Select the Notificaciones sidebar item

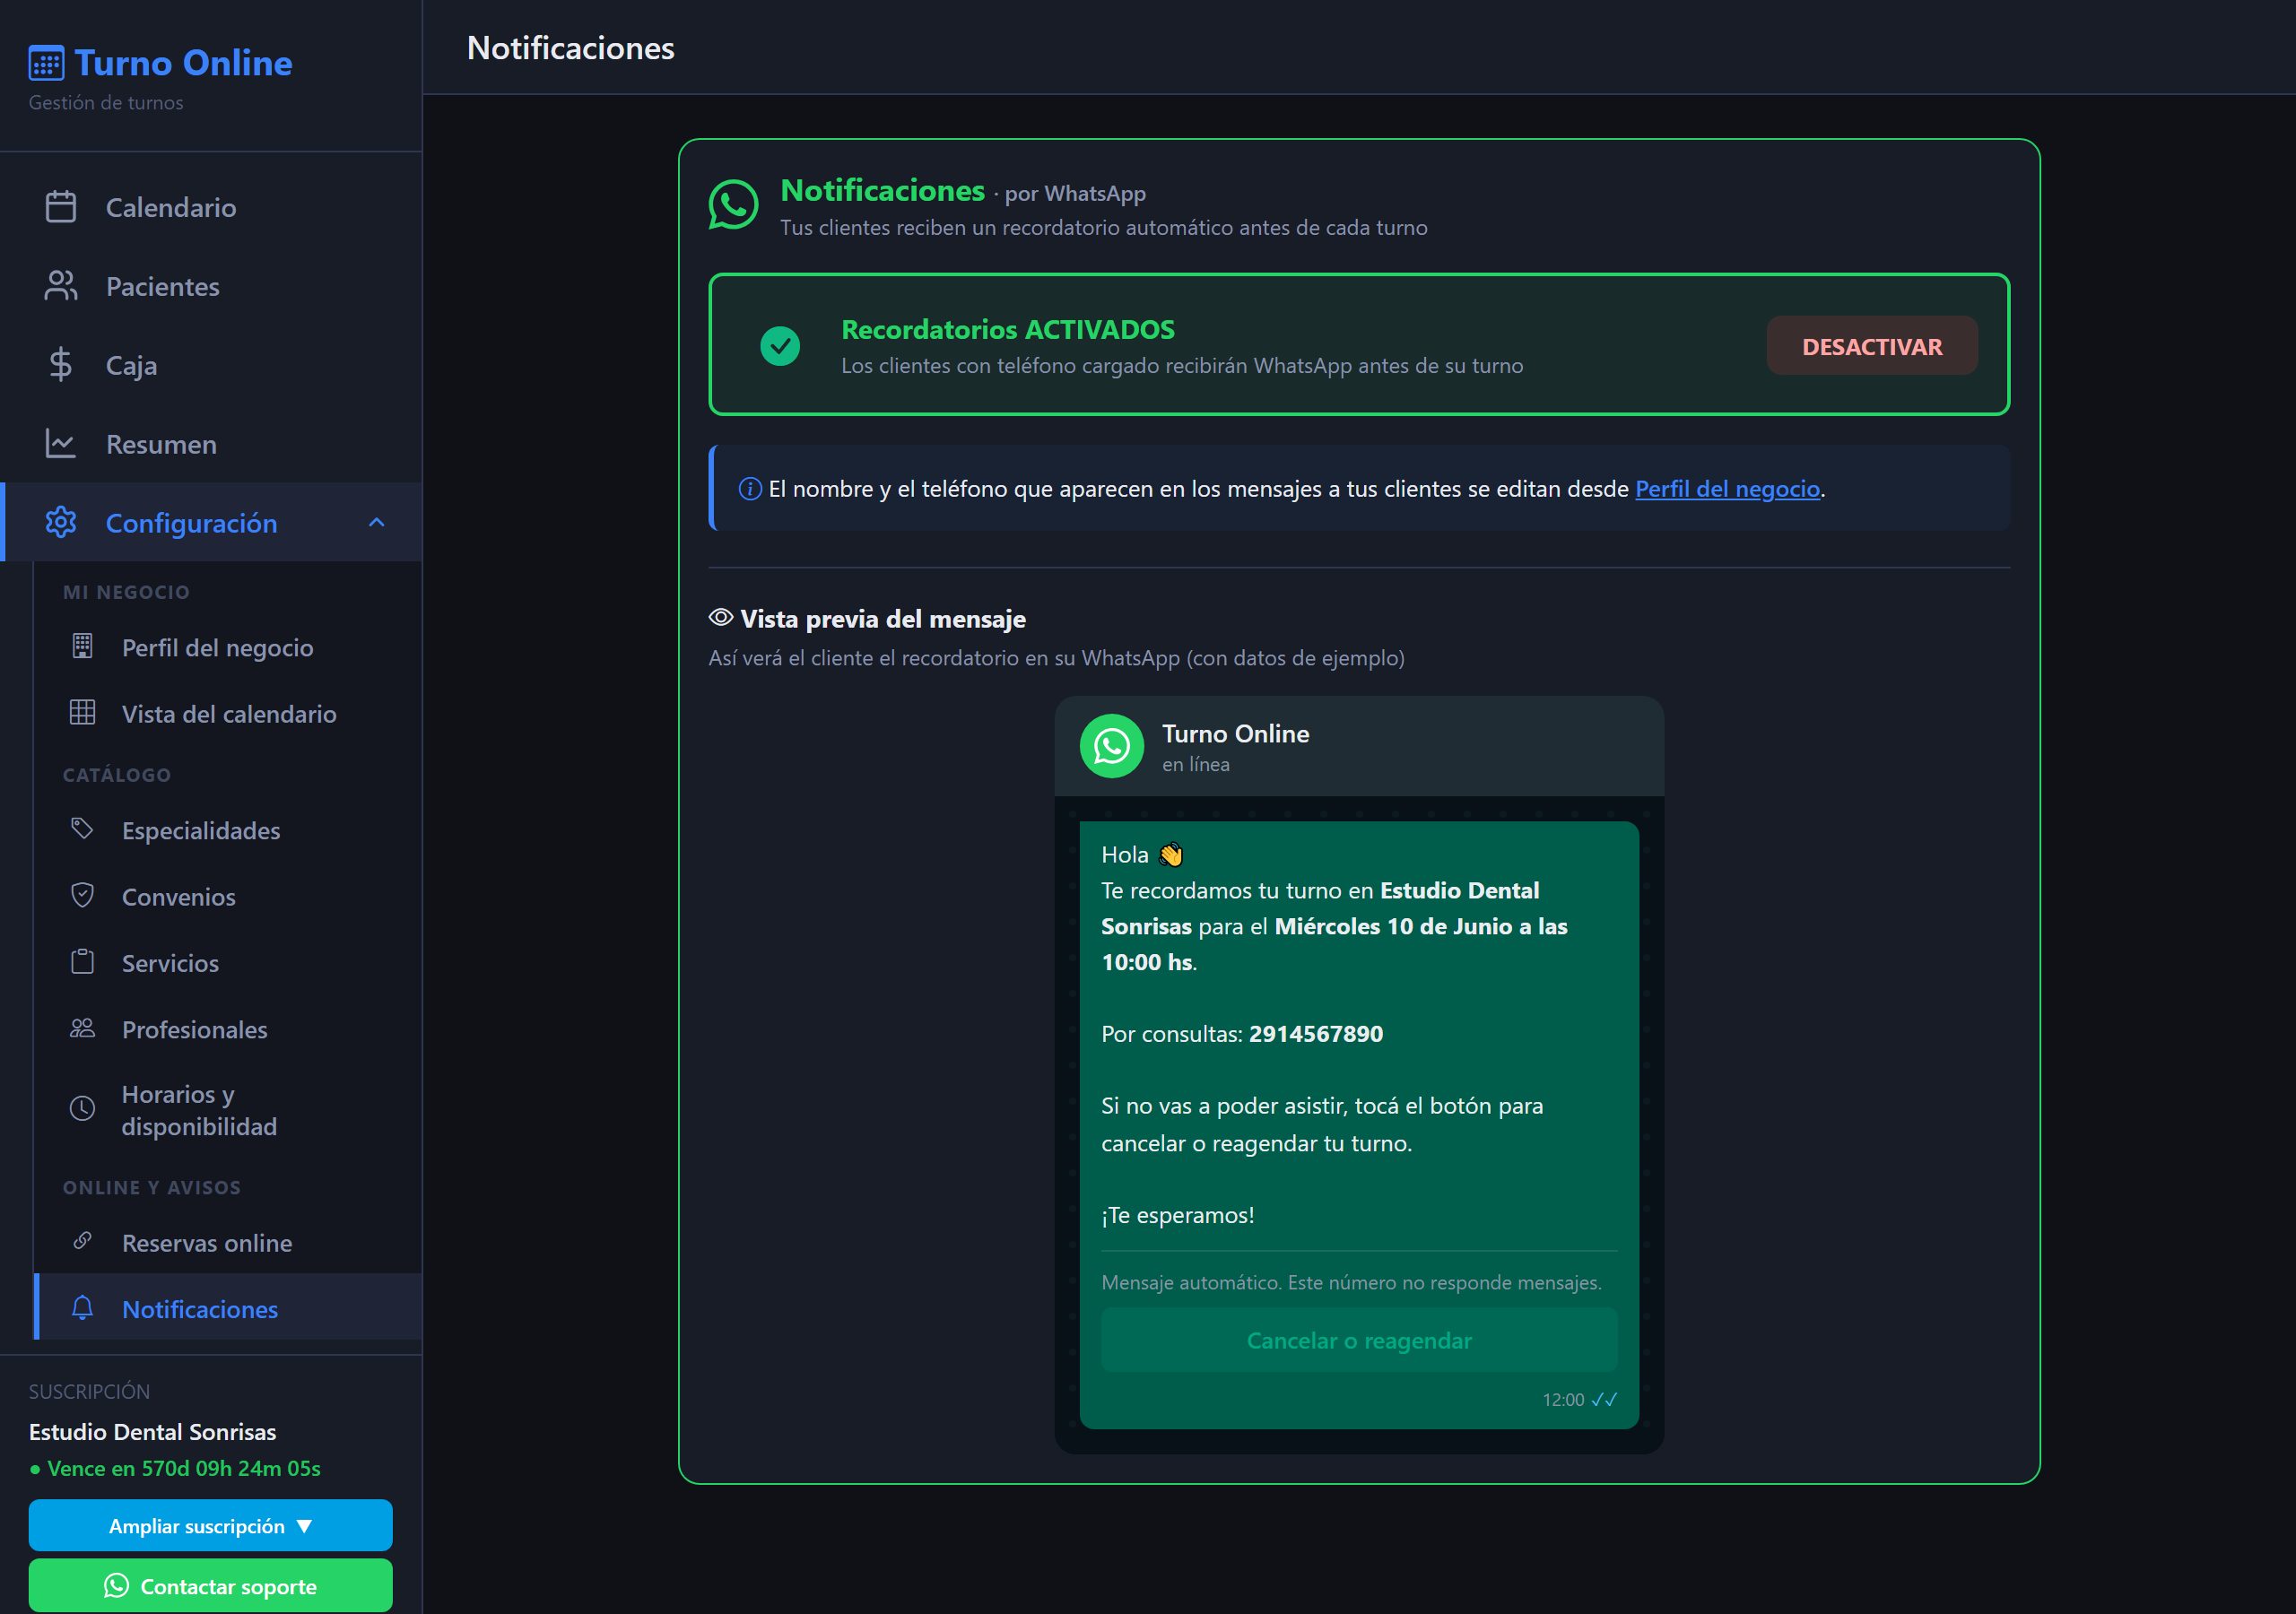tap(228, 1308)
